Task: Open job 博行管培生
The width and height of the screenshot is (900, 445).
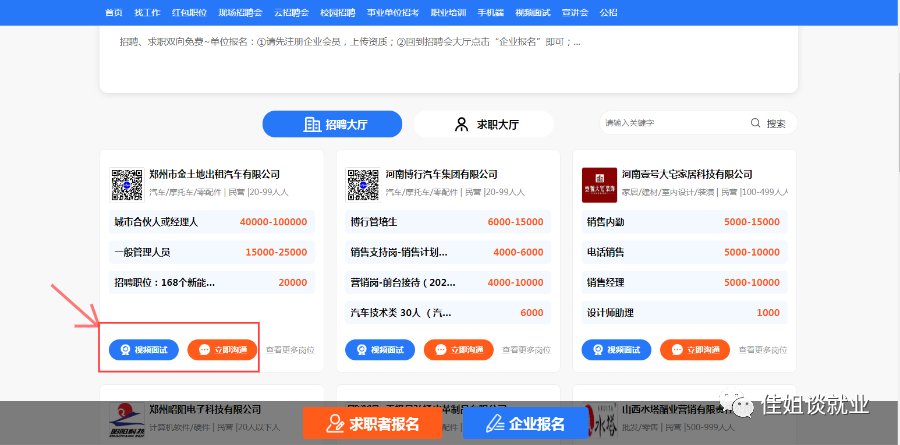Action: (x=448, y=222)
